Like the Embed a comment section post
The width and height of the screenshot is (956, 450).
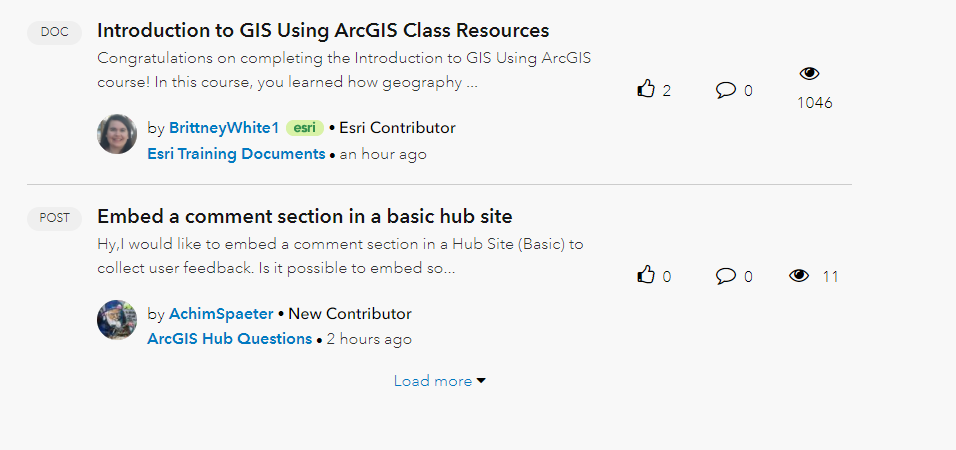pos(646,276)
